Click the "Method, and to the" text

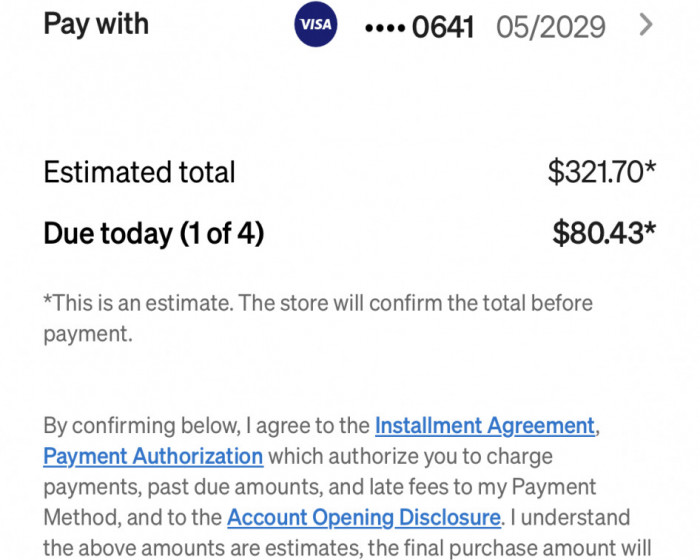(133, 518)
